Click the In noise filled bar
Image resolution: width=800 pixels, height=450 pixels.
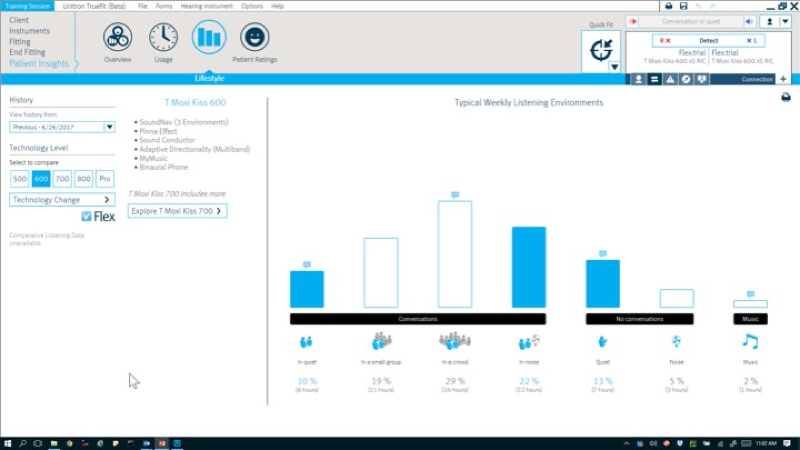(529, 267)
